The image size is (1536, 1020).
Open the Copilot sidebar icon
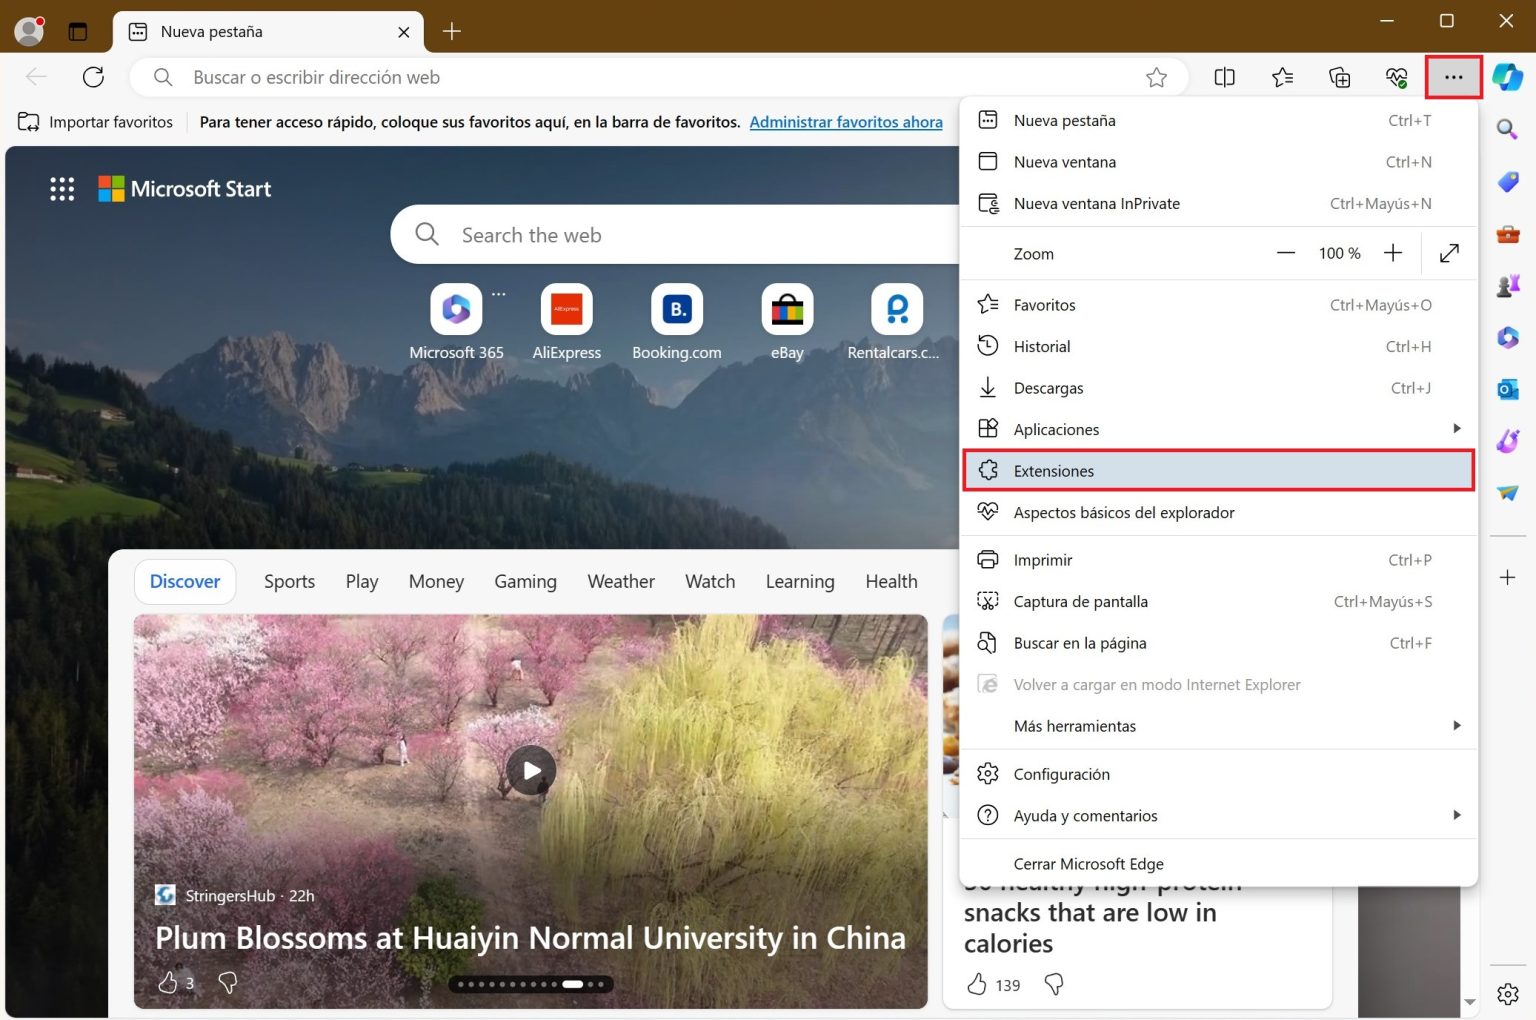1507,77
